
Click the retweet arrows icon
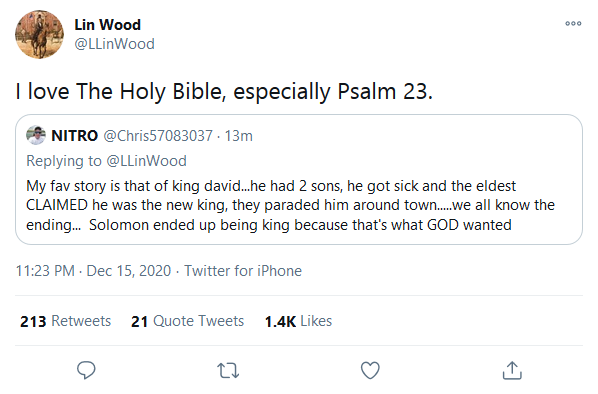point(228,370)
